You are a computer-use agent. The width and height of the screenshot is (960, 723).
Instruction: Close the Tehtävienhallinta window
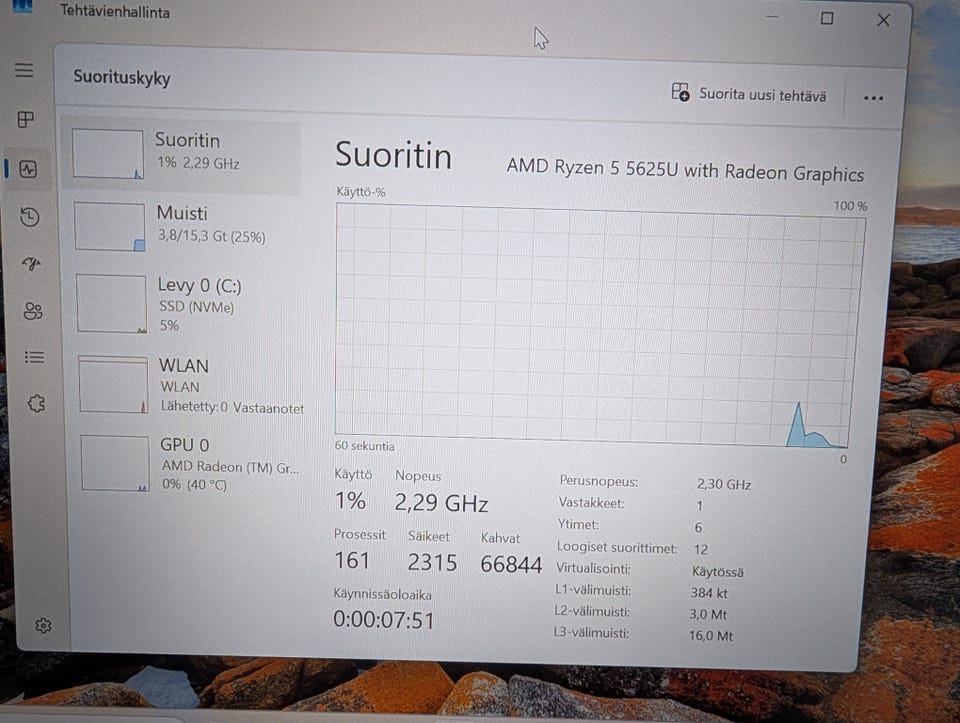883,20
